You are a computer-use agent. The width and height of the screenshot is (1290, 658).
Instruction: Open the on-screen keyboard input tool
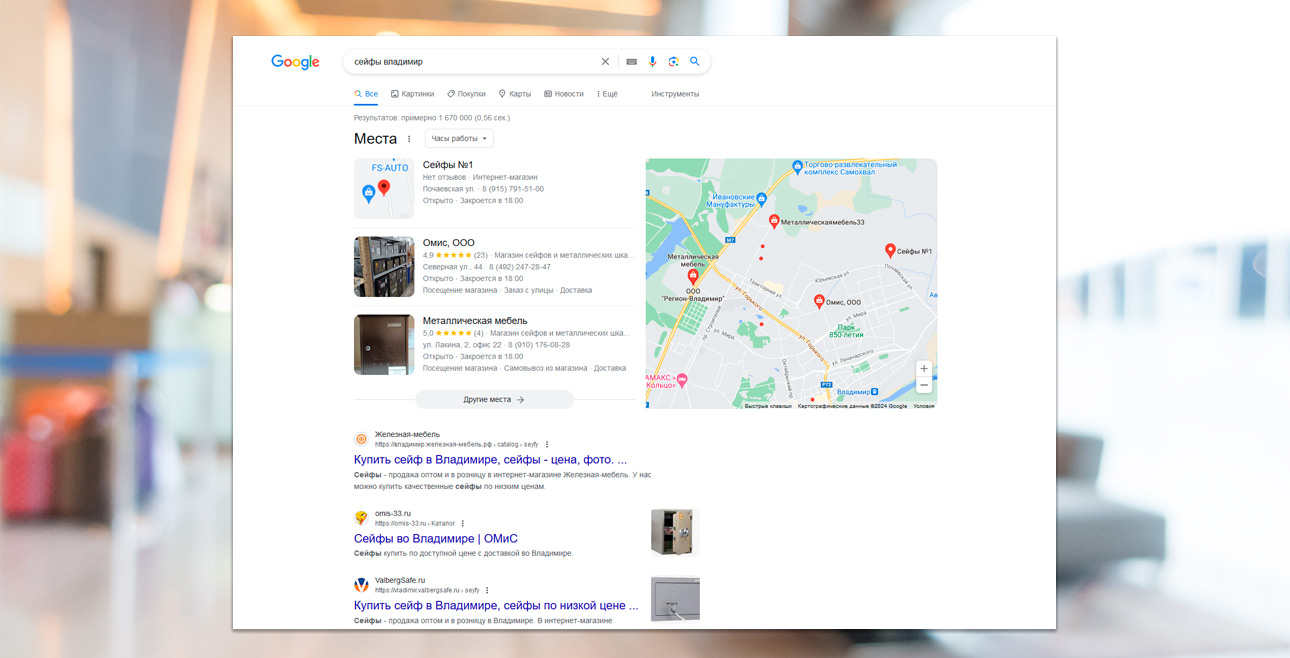pos(631,62)
